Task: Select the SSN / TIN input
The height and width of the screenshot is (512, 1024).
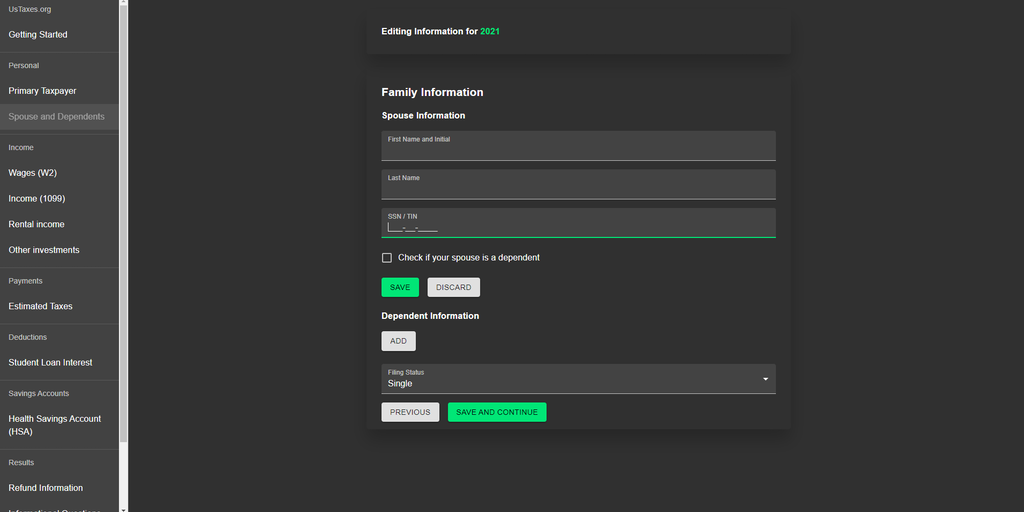Action: click(x=578, y=227)
